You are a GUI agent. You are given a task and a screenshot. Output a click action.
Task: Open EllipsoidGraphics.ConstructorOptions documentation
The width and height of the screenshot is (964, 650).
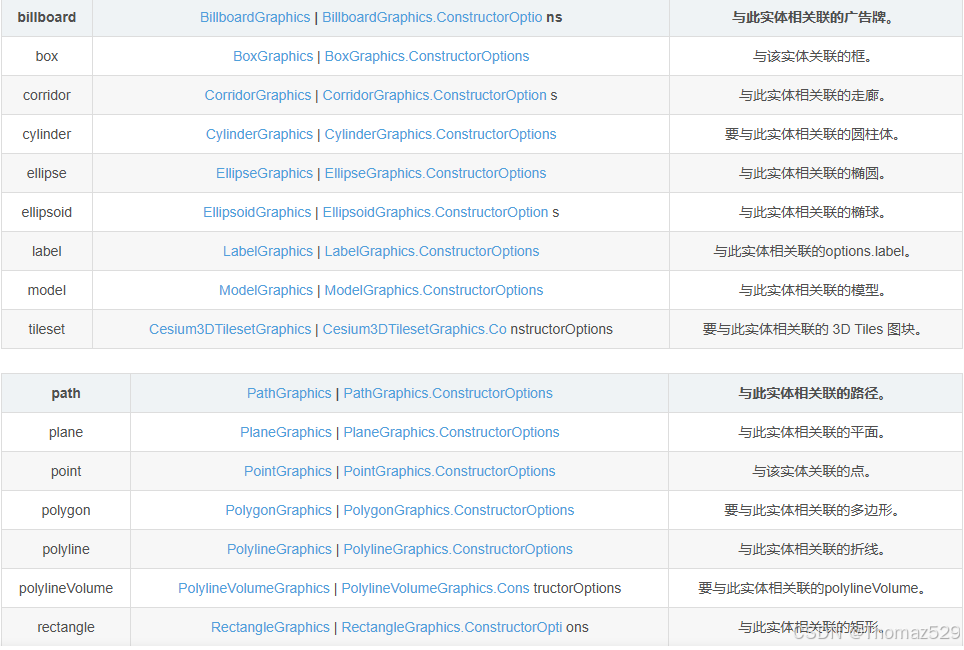(x=435, y=212)
